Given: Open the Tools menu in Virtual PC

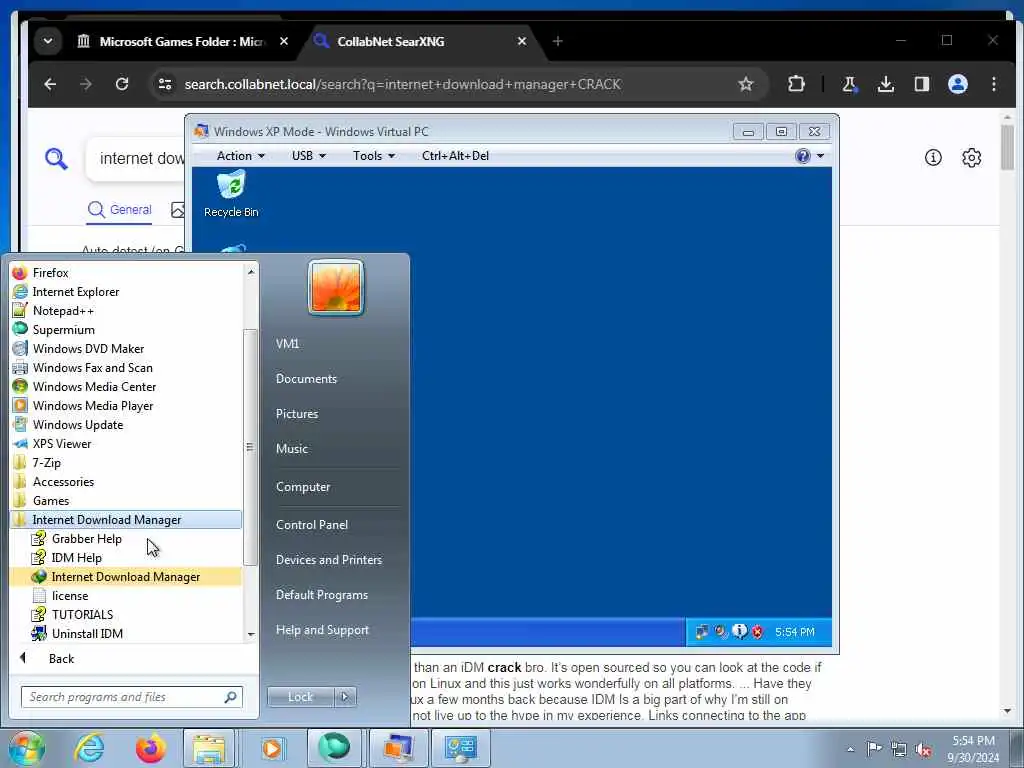Looking at the screenshot, I should click(374, 156).
